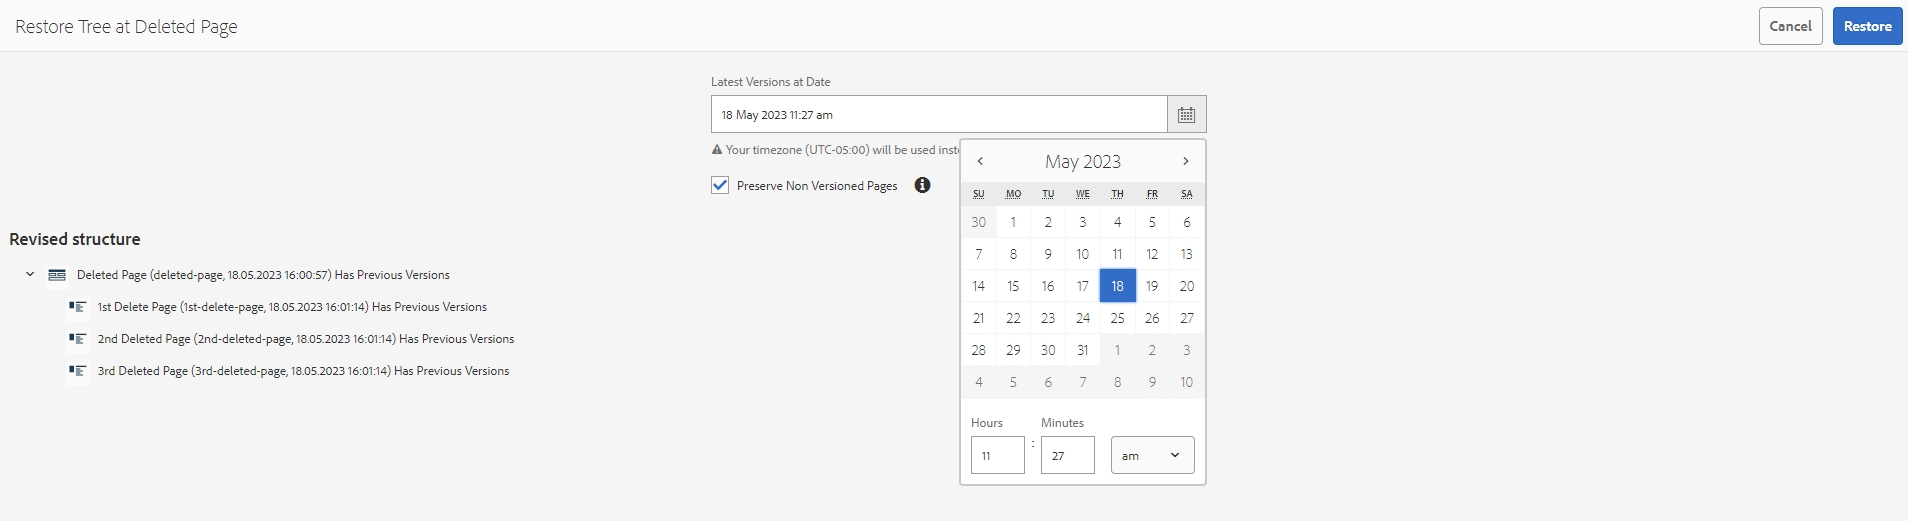Open the calendar picker icon
The width and height of the screenshot is (1908, 521).
(x=1186, y=114)
